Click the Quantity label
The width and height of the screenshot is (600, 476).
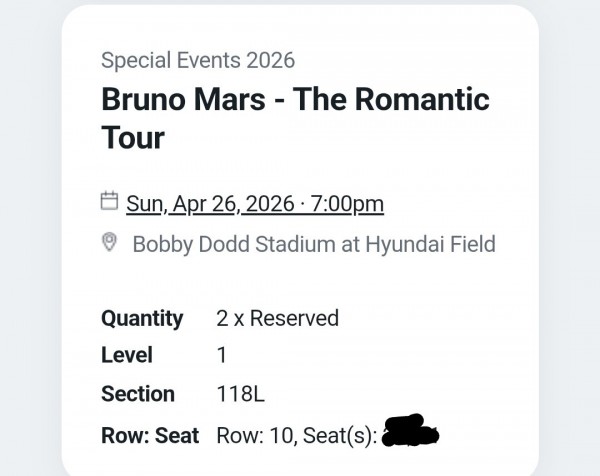click(142, 319)
